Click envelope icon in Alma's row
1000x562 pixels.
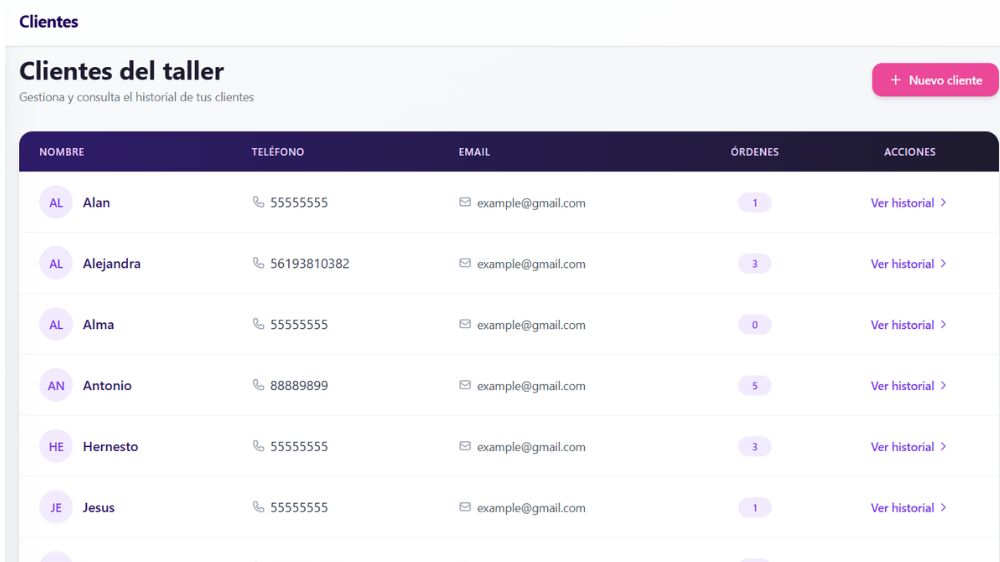click(465, 324)
